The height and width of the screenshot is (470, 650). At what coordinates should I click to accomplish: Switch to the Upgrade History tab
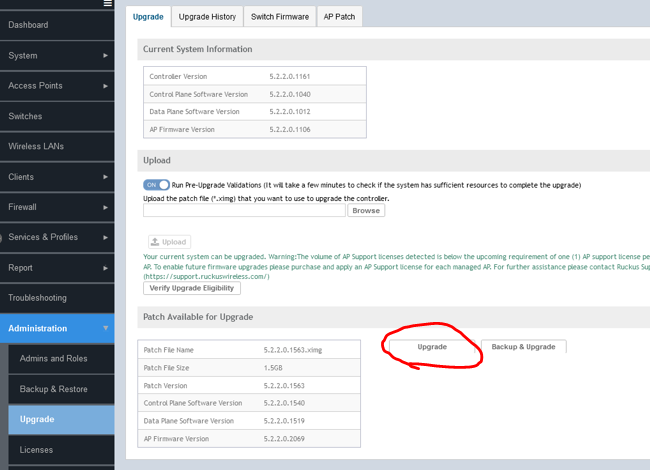[208, 17]
